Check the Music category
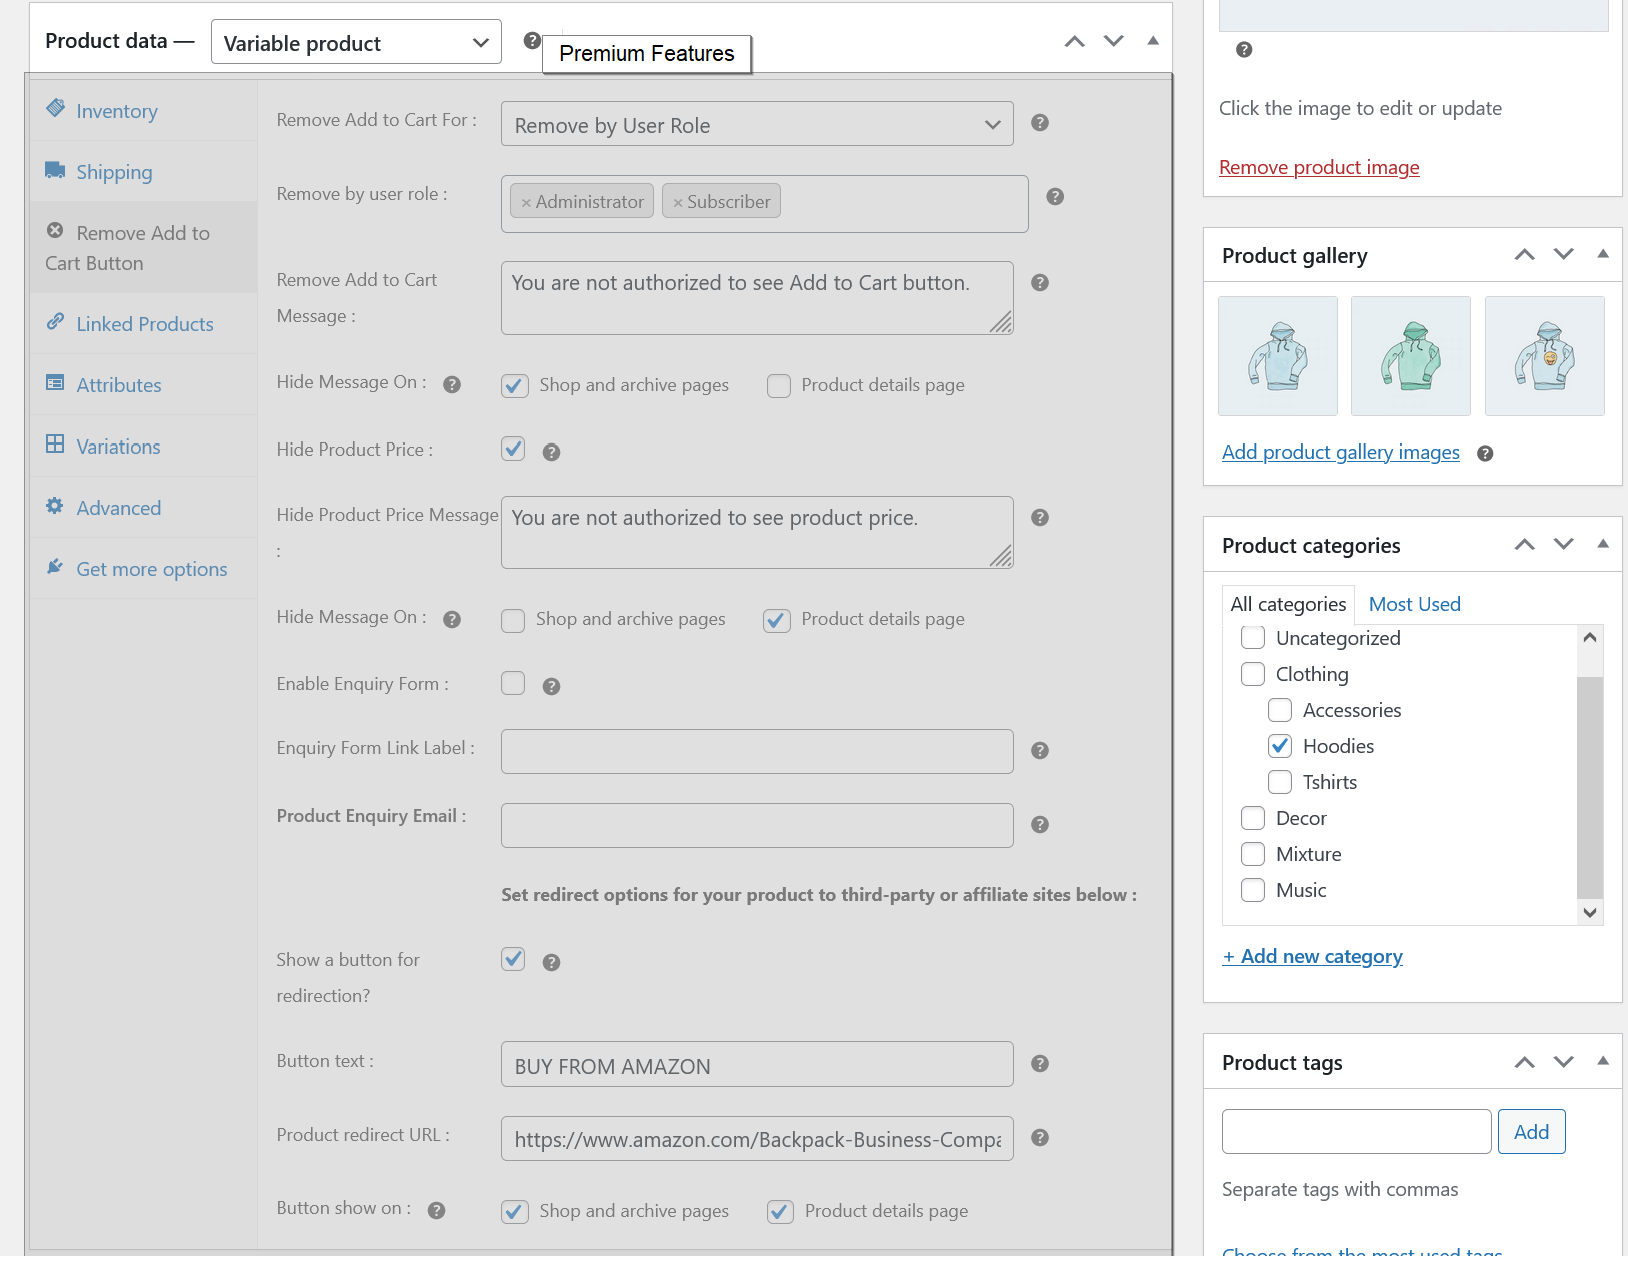 click(x=1253, y=890)
